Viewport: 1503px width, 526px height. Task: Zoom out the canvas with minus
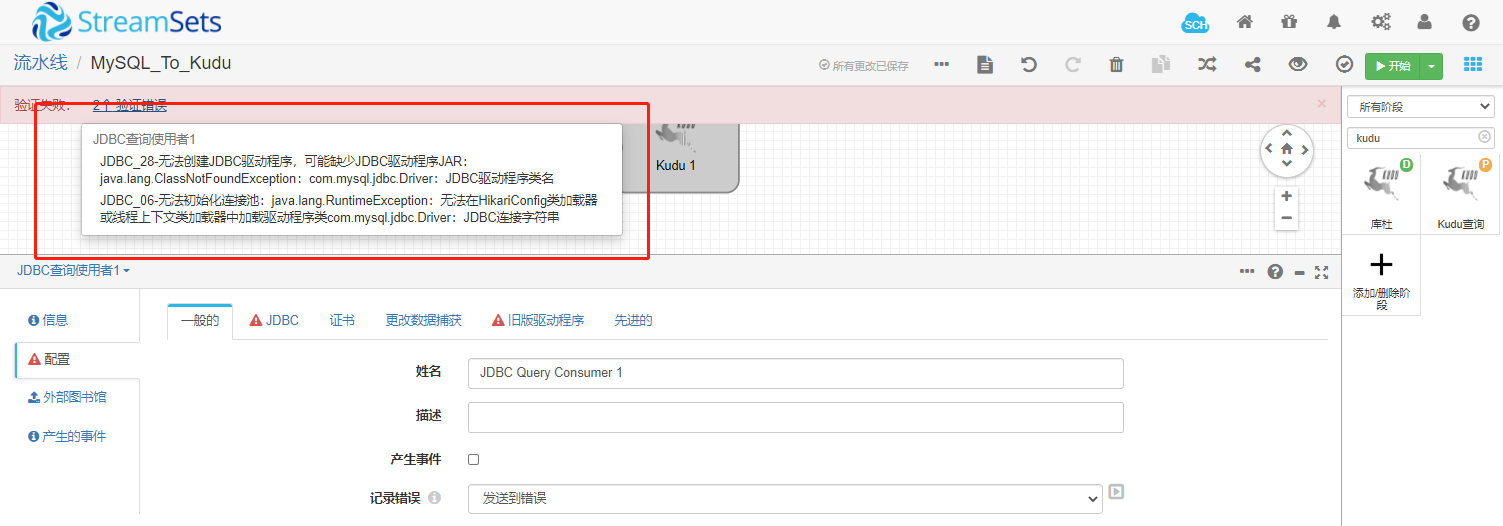click(1286, 218)
